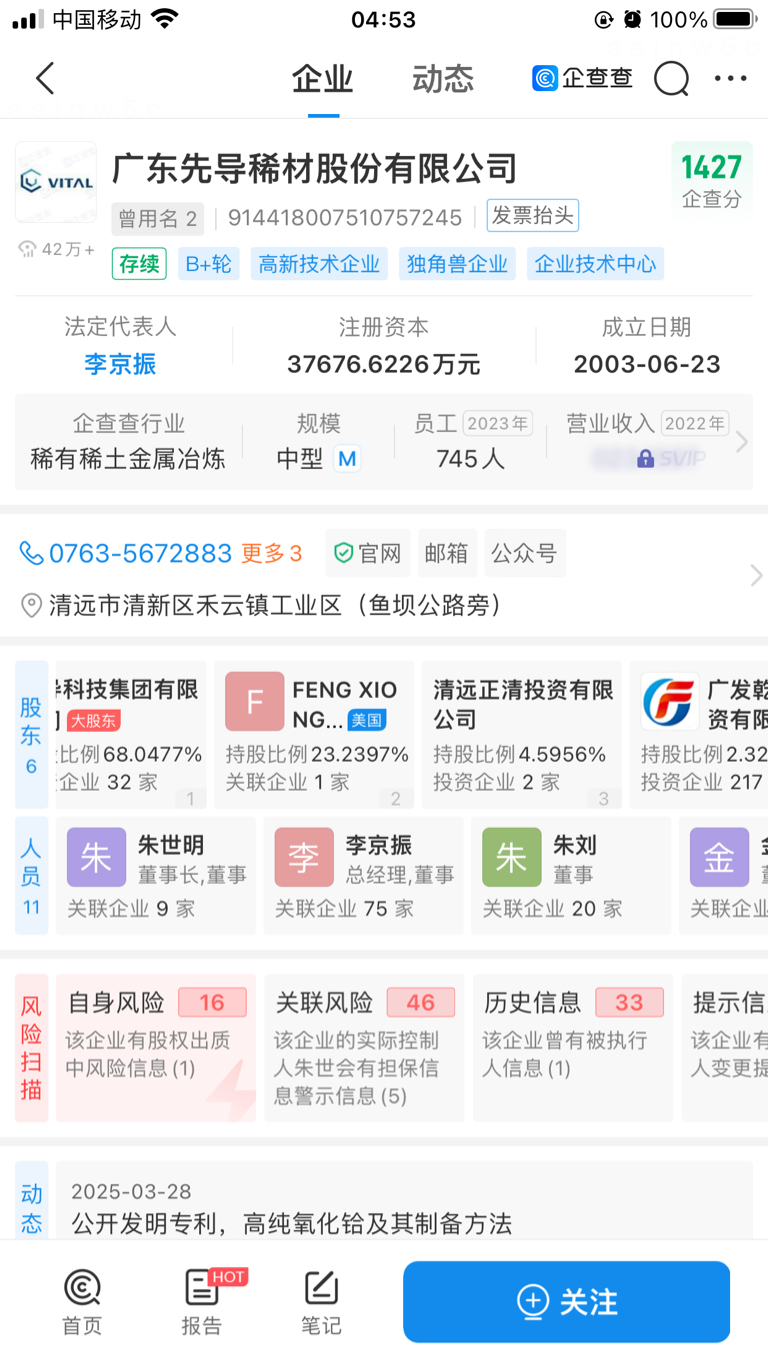Open the 风险扫描 section label
Image resolution: width=768 pixels, height=1366 pixels.
coord(31,1048)
